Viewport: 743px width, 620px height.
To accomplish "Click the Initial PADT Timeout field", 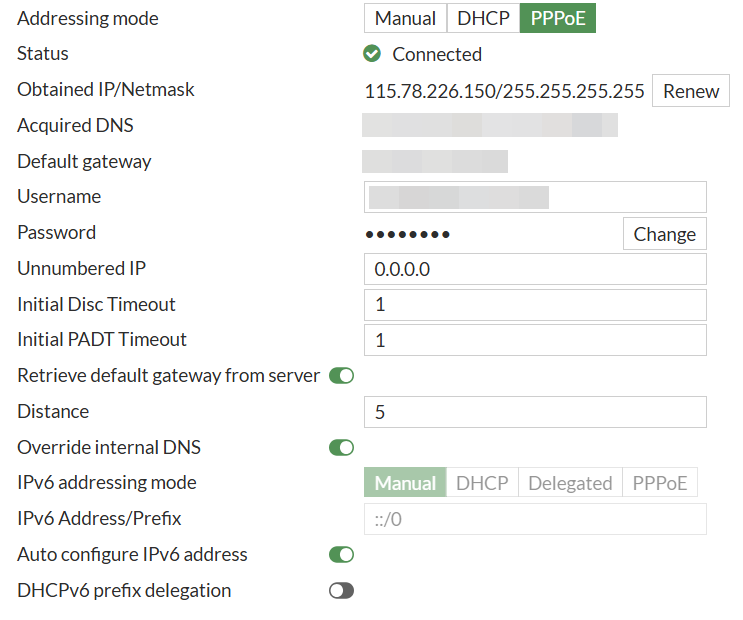I will pos(535,340).
